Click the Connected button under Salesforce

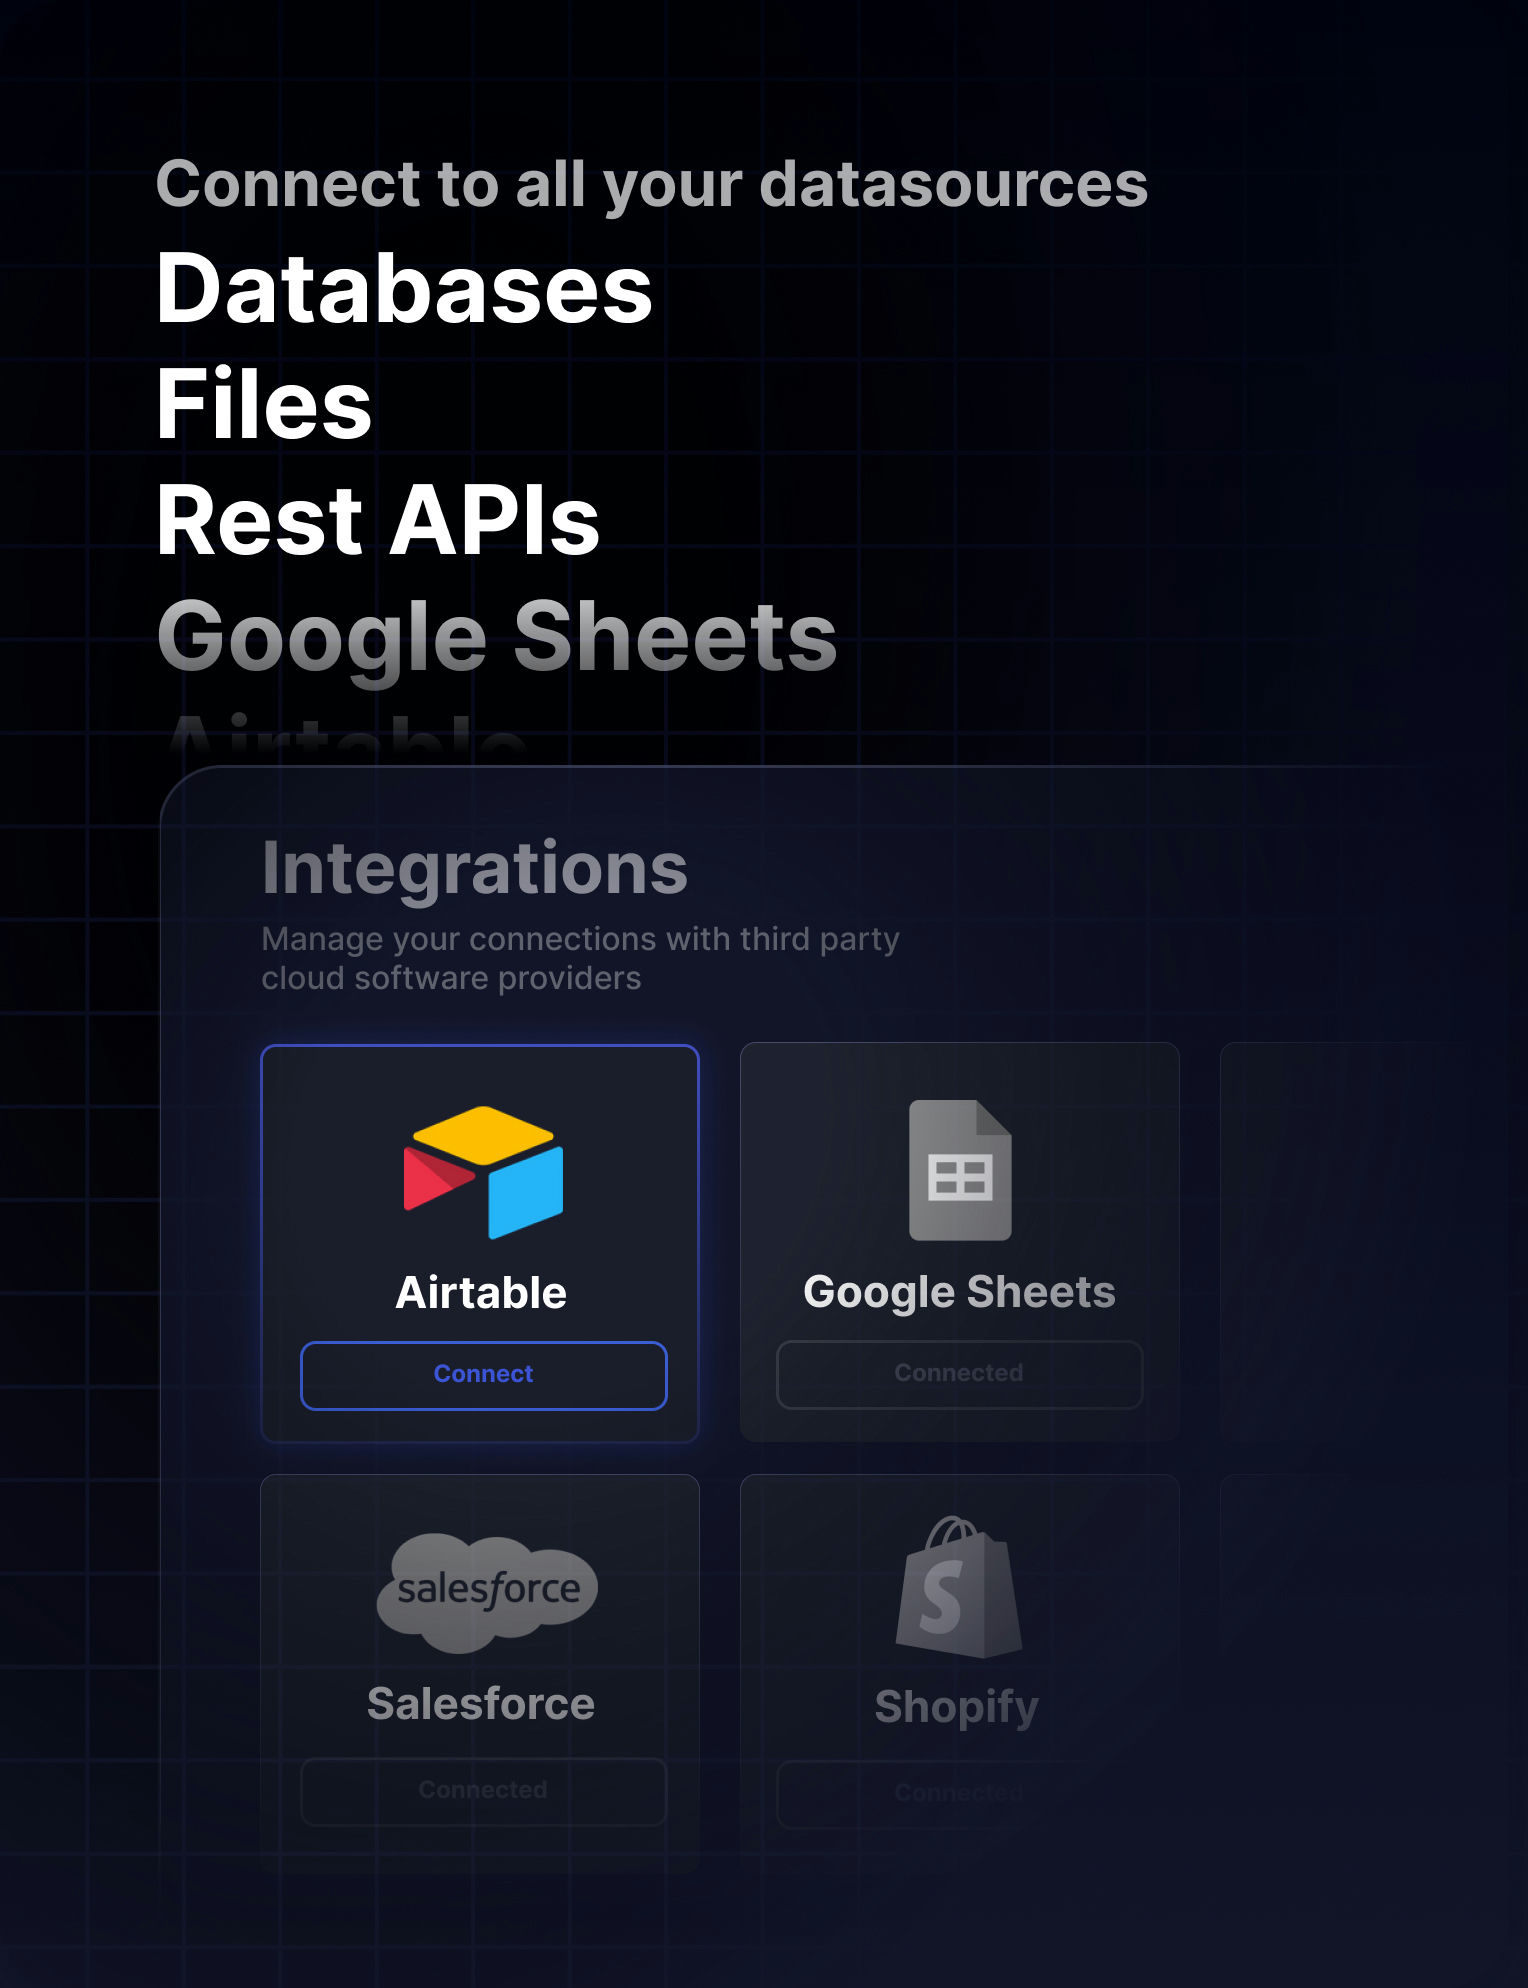pyautogui.click(x=483, y=1790)
